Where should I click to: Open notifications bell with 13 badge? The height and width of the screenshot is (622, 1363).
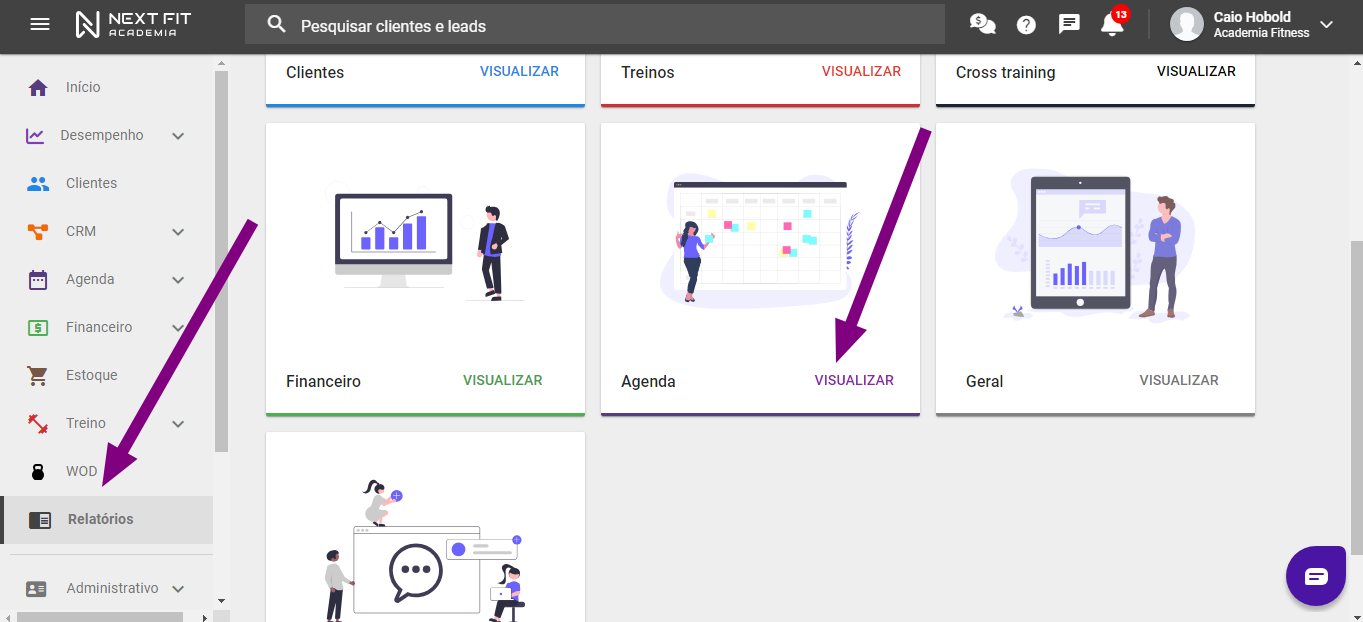pos(1113,23)
